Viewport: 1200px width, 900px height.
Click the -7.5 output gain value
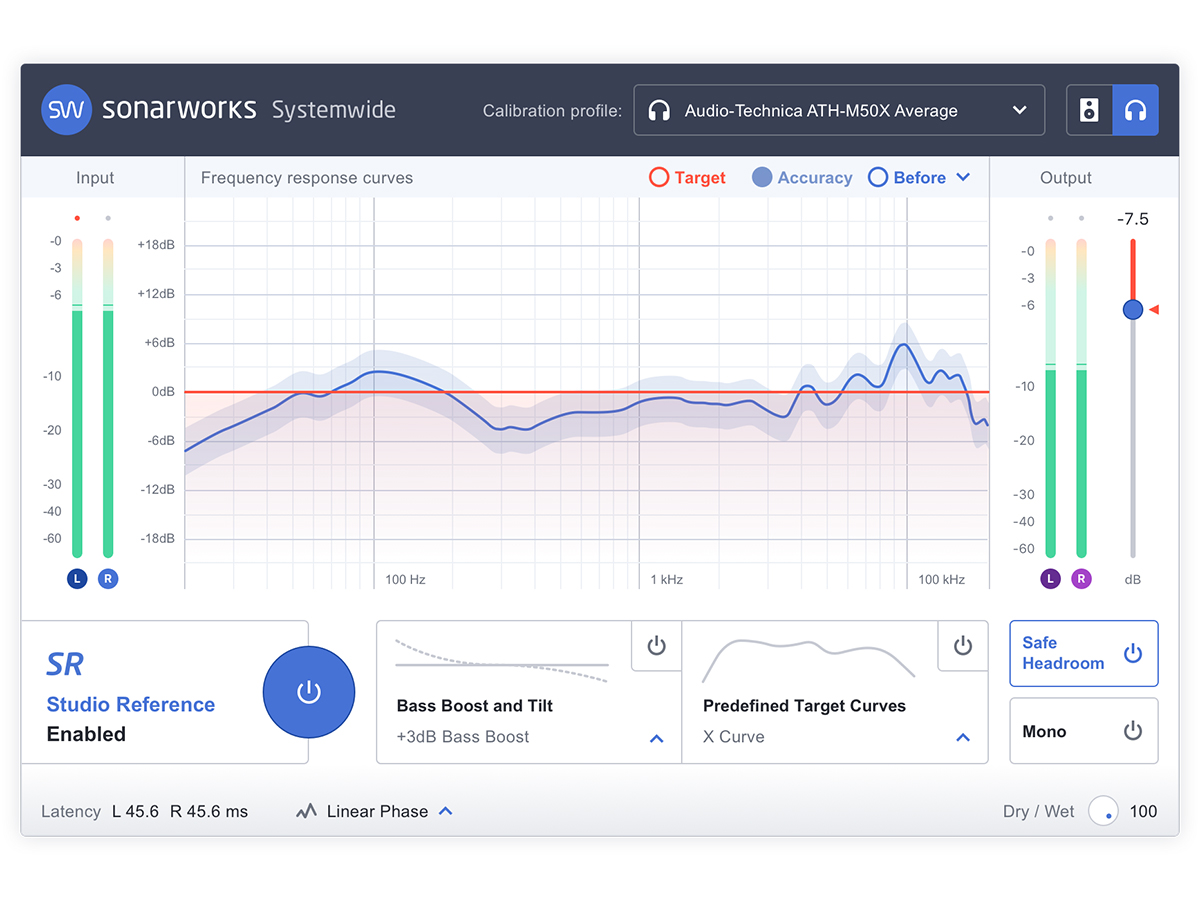(x=1133, y=219)
